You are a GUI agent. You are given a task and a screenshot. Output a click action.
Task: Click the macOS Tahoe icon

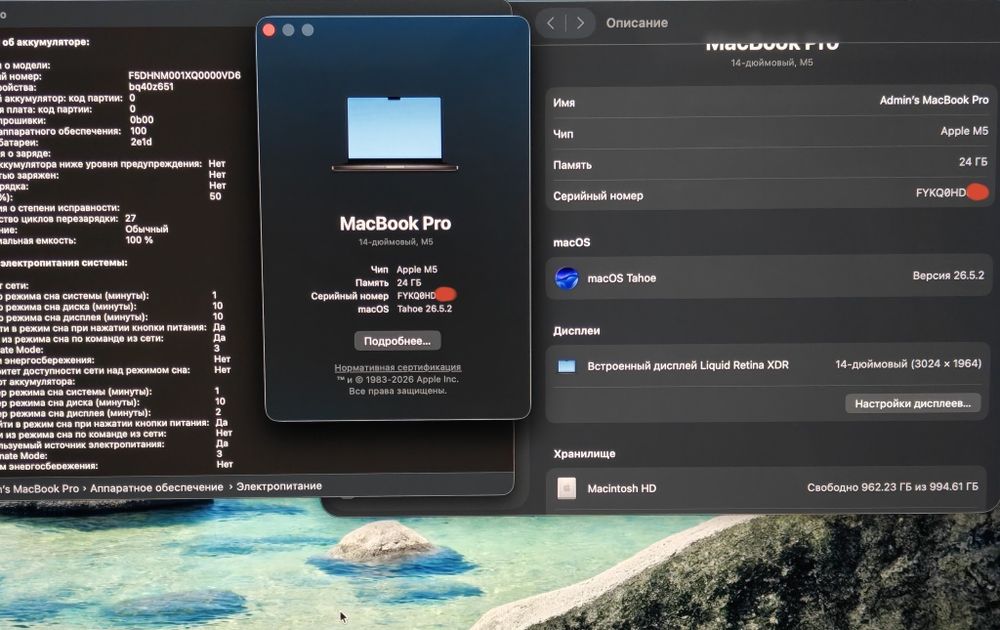566,278
